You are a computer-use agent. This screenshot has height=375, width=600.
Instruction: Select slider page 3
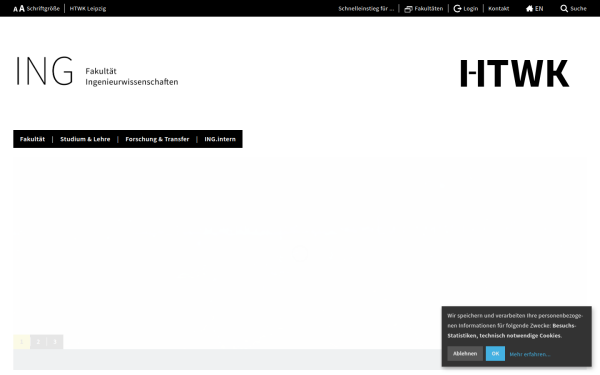(x=55, y=342)
